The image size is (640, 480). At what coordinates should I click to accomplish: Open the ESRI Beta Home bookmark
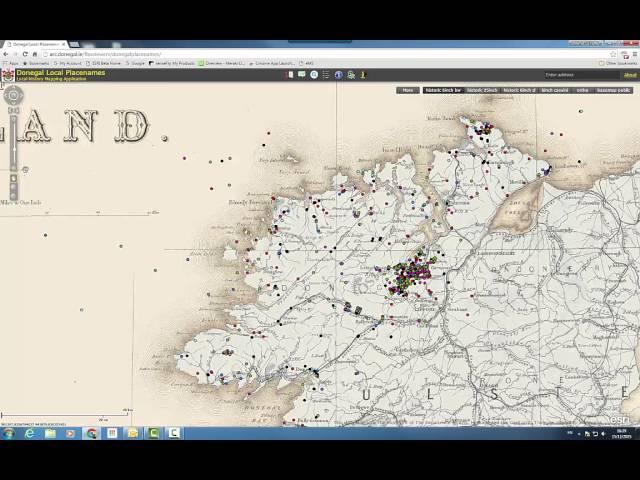pyautogui.click(x=104, y=63)
